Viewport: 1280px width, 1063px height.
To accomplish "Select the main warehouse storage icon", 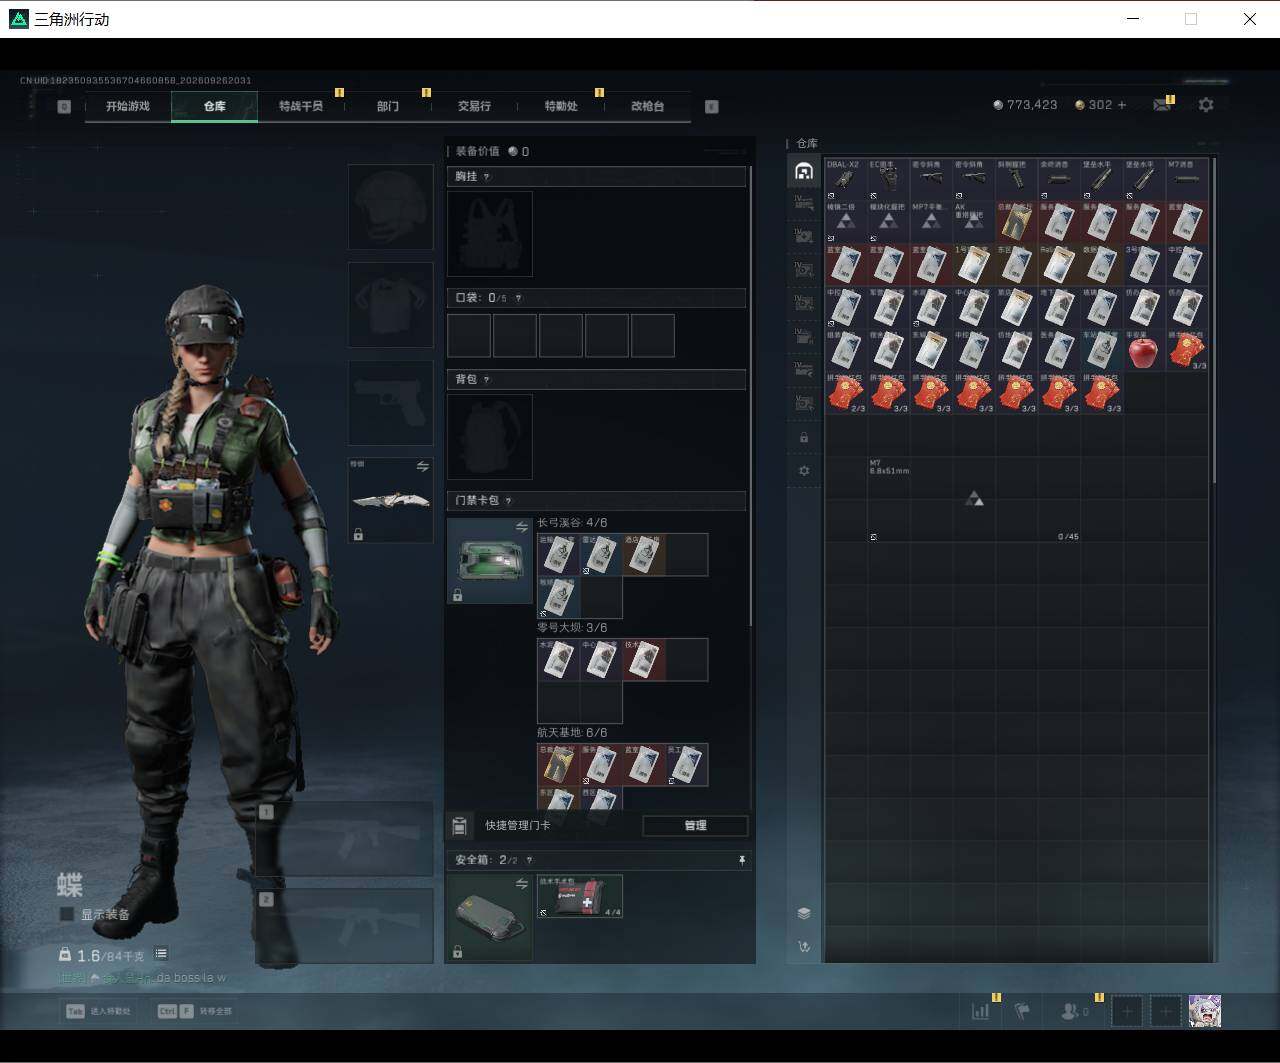I will [804, 172].
